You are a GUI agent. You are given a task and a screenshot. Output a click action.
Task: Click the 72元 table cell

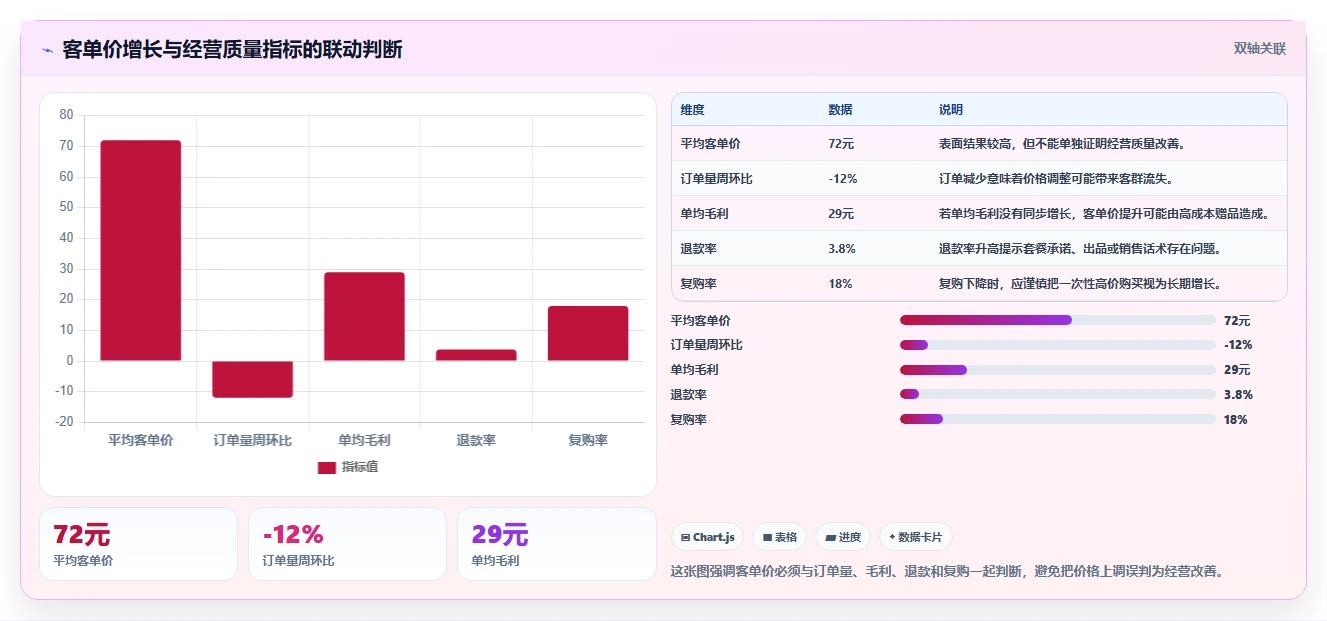pyautogui.click(x=841, y=144)
